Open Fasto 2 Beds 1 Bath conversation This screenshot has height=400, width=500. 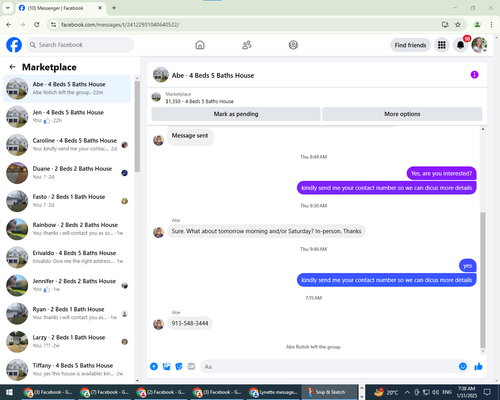(67, 201)
